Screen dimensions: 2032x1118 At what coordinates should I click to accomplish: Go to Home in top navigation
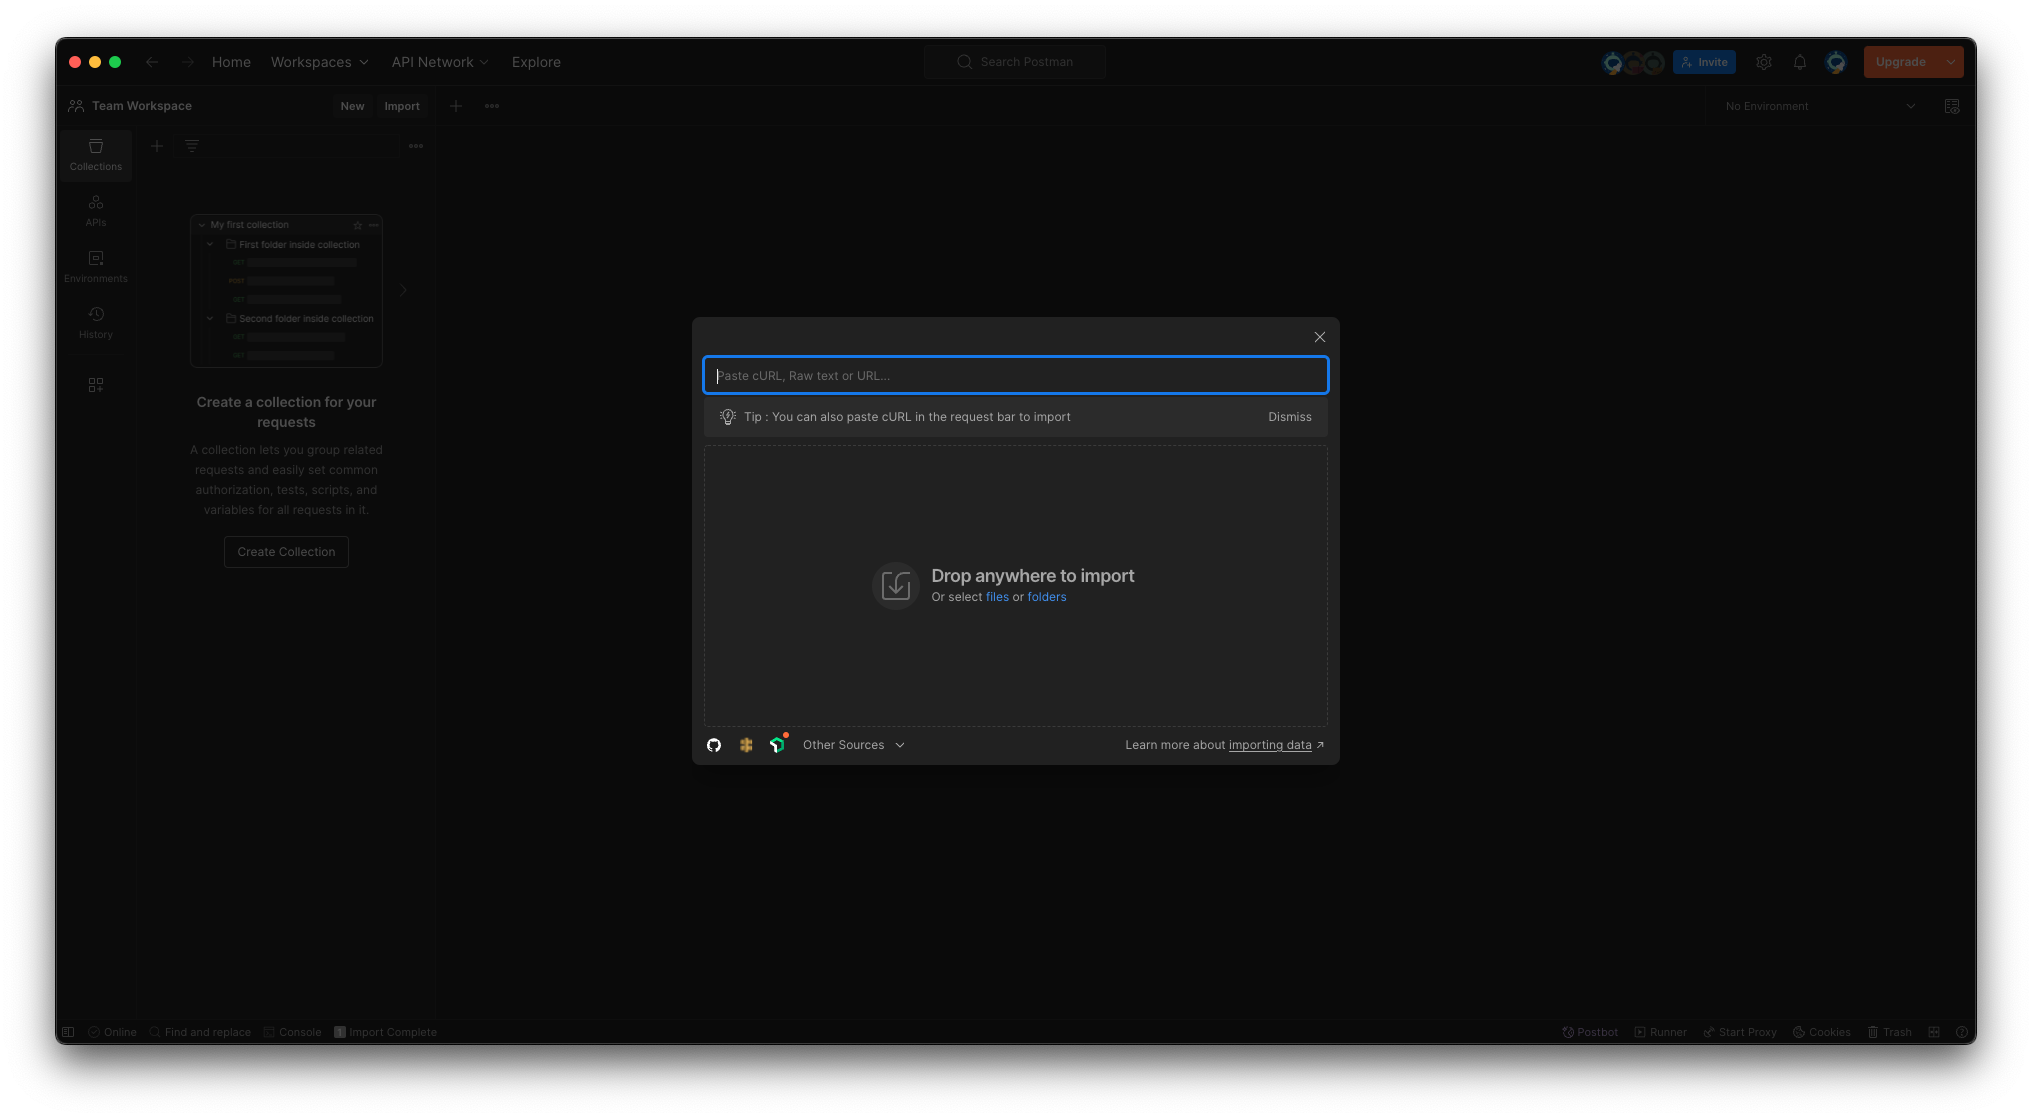click(231, 62)
